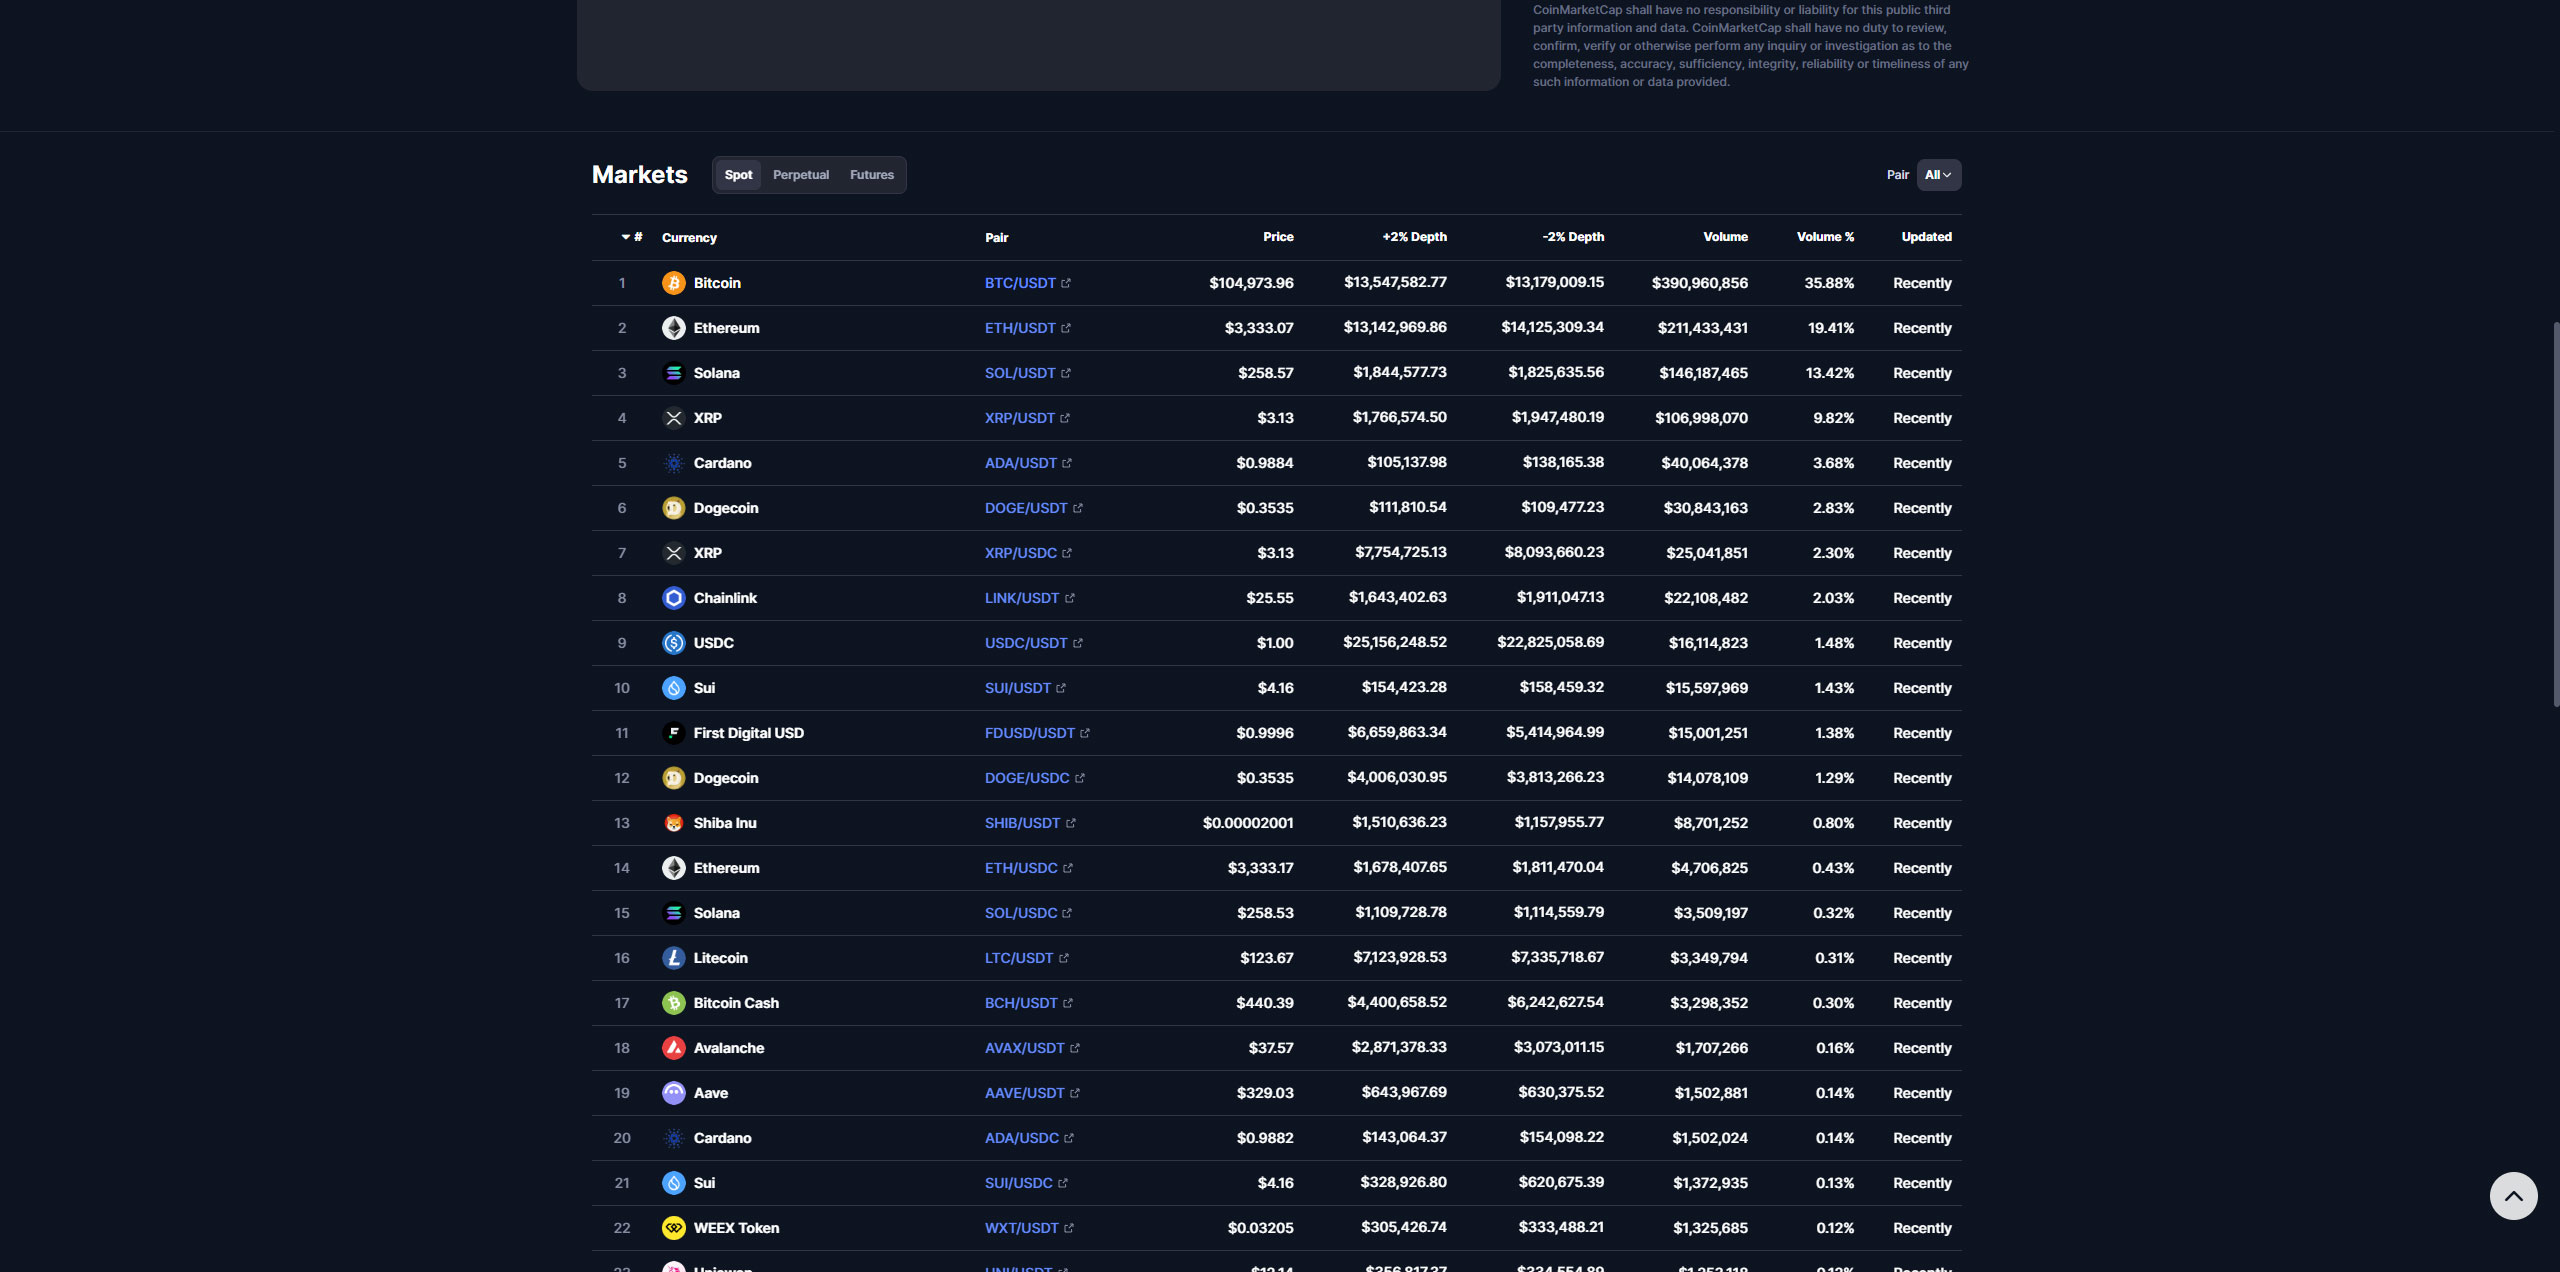This screenshot has height=1272, width=2560.
Task: Click the WEEX Token yellow icon
Action: coord(673,1228)
